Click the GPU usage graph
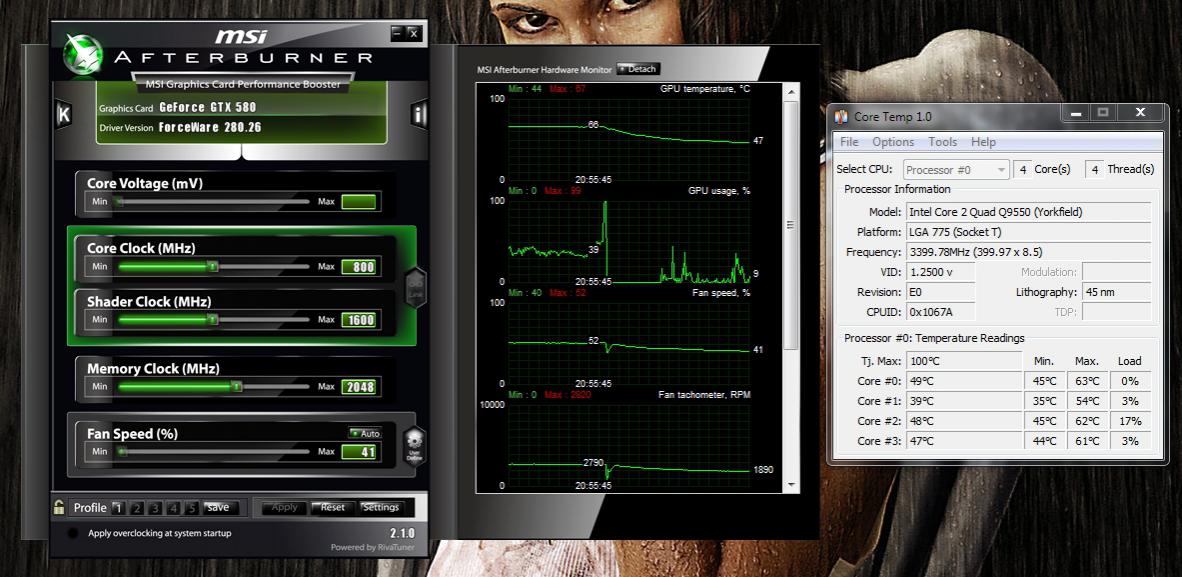Screen dimensions: 1182x577 629,240
